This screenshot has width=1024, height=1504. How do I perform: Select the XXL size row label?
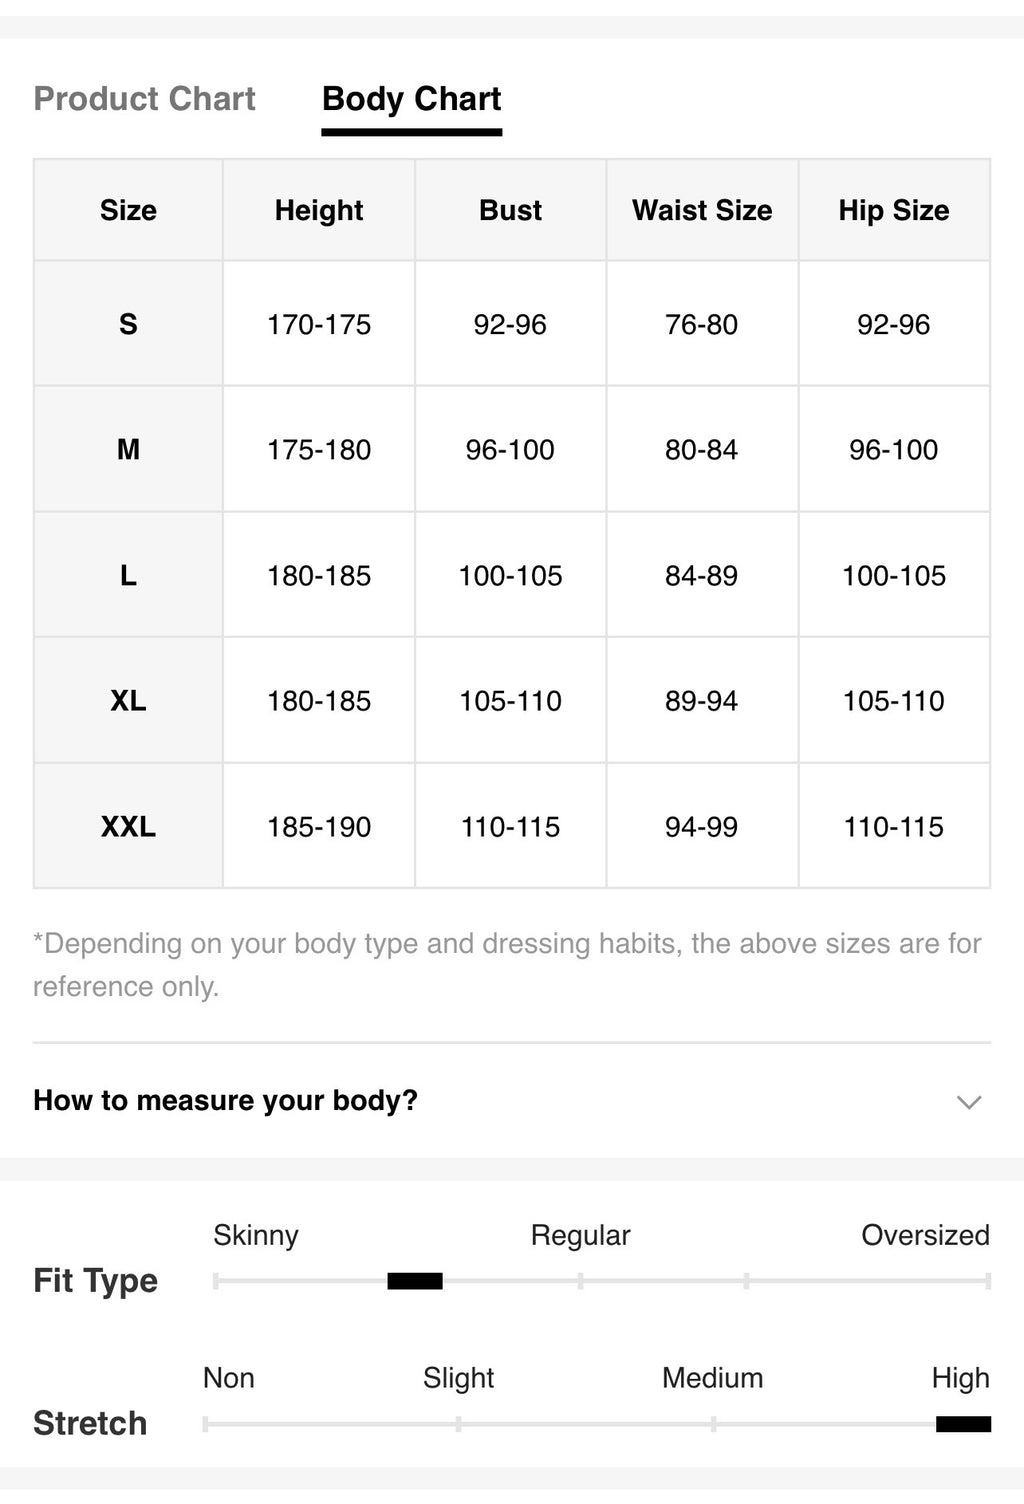pyautogui.click(x=128, y=827)
